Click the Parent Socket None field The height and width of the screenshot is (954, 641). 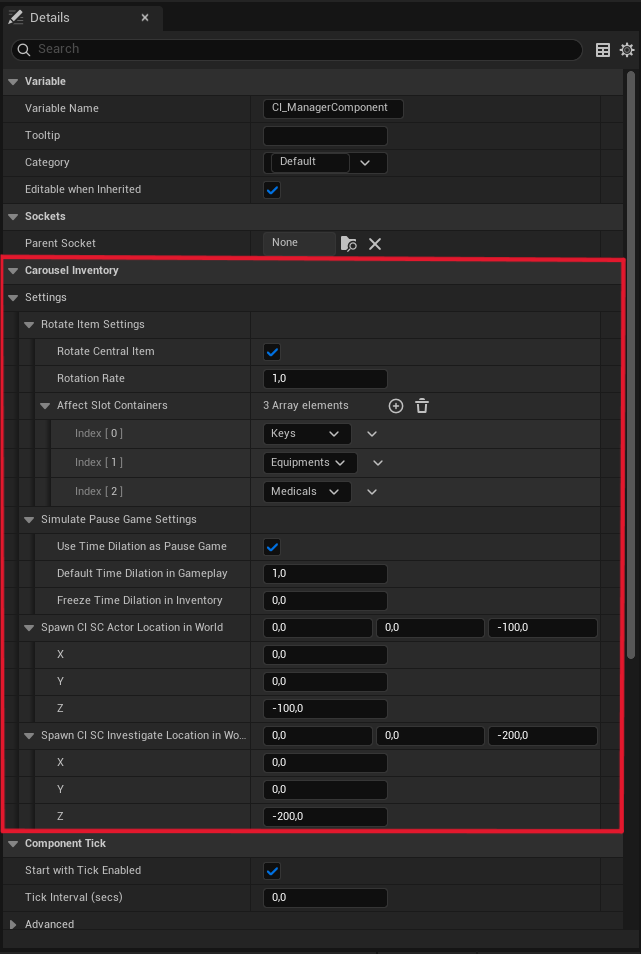(x=299, y=243)
